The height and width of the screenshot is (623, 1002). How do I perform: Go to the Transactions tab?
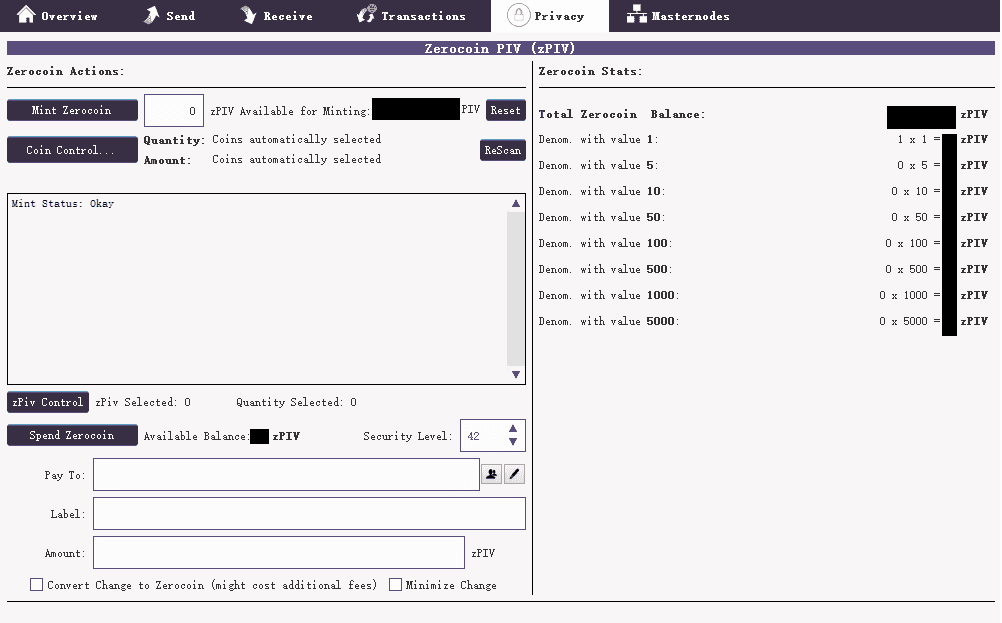pos(412,15)
